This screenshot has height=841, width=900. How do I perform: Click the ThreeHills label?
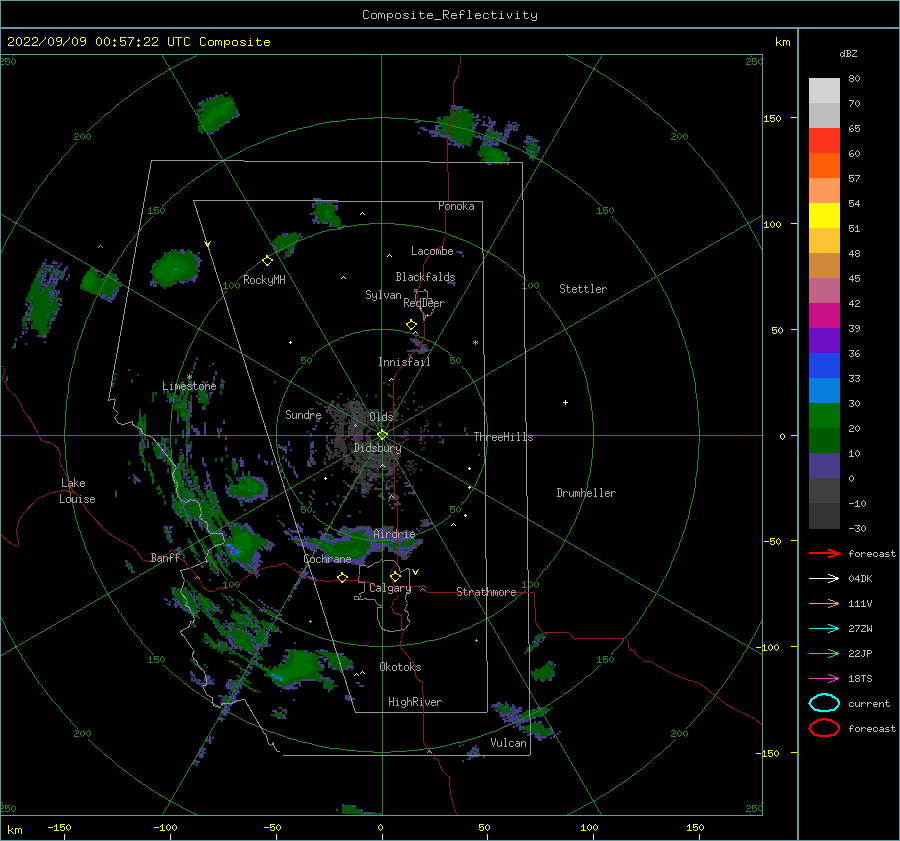coord(503,437)
